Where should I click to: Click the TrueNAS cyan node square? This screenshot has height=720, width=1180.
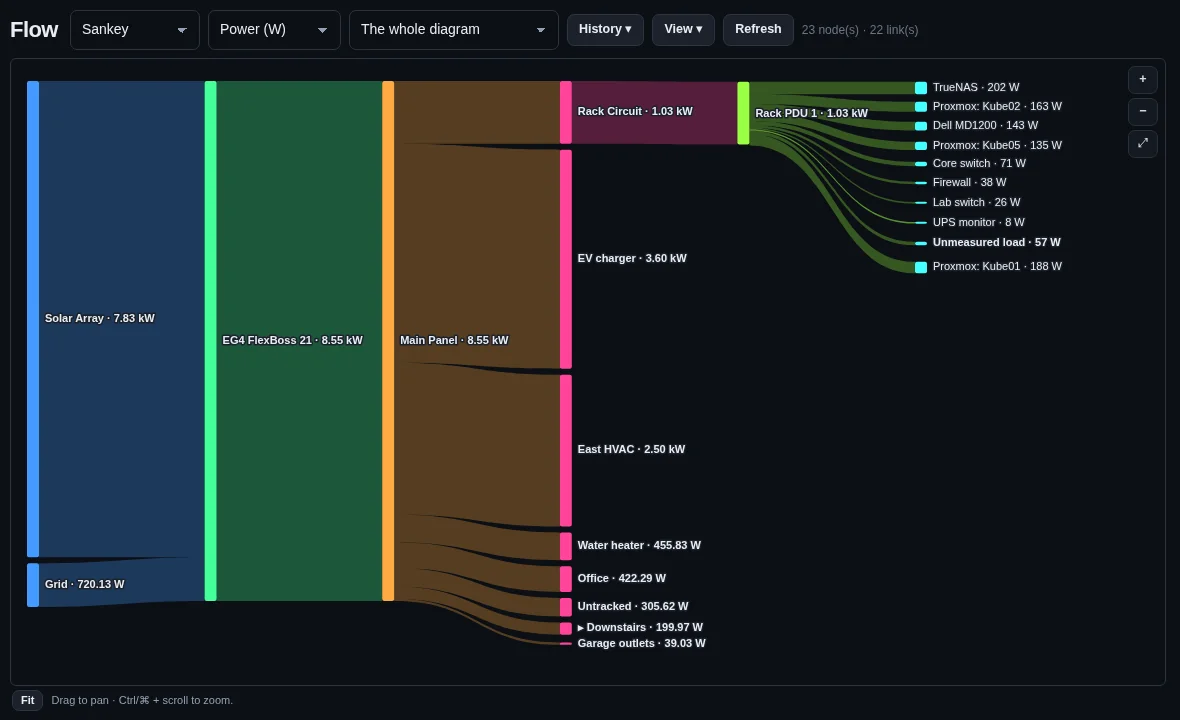coord(920,88)
